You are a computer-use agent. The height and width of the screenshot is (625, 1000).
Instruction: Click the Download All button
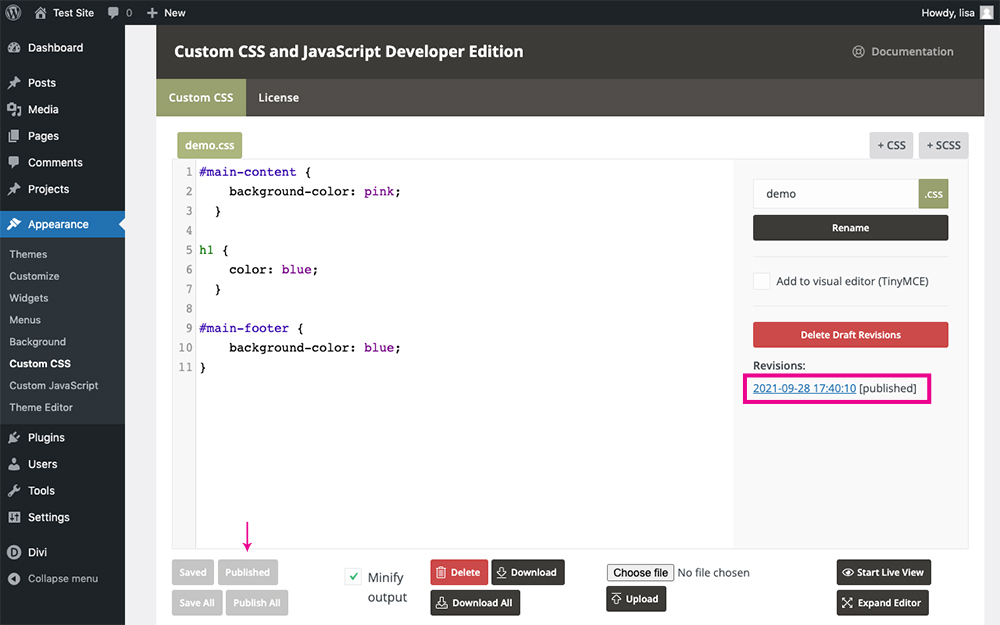coord(475,603)
